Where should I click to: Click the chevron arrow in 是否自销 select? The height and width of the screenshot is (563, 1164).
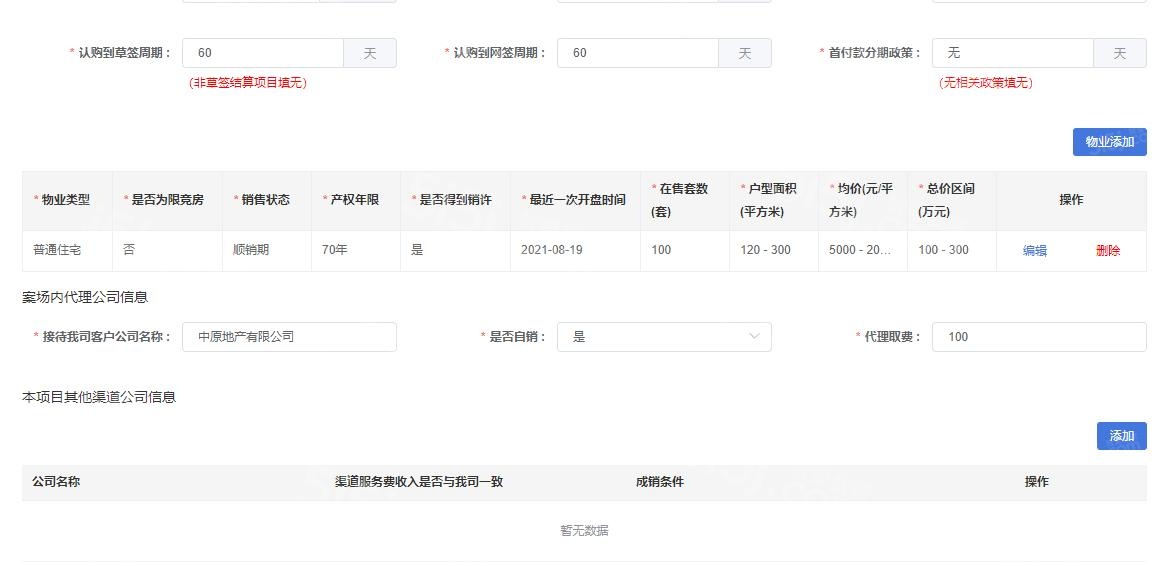tap(754, 337)
